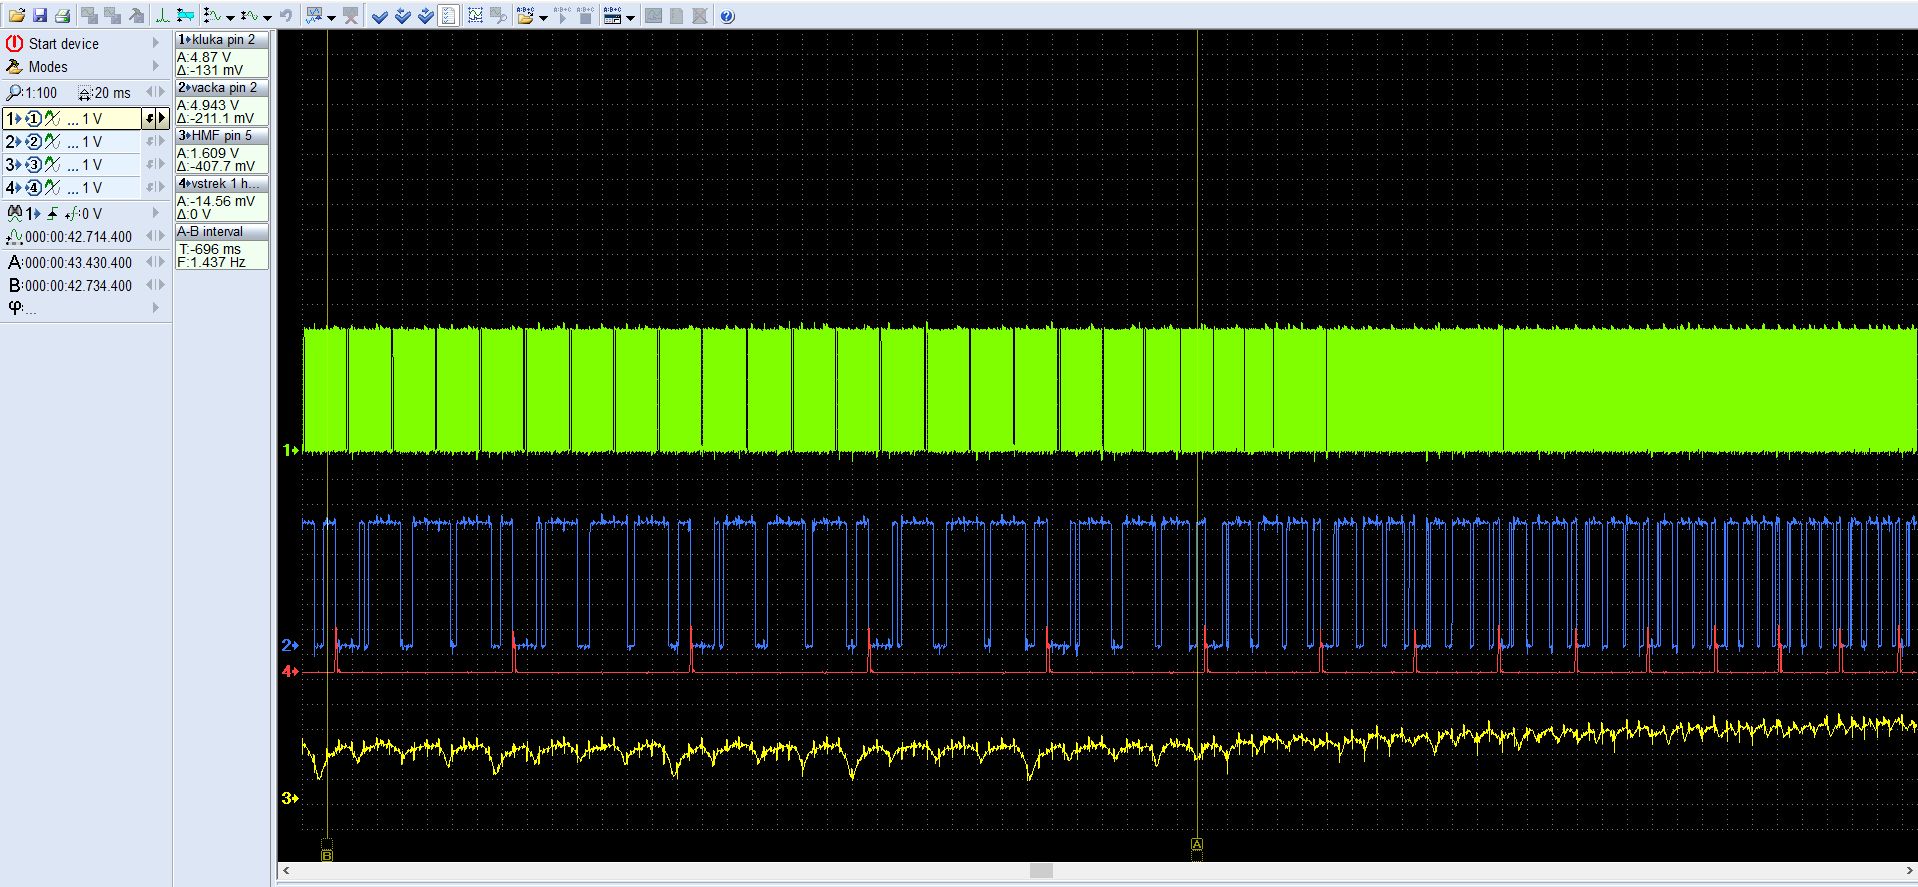Select the vacka pin 2 measurement header

(222, 88)
